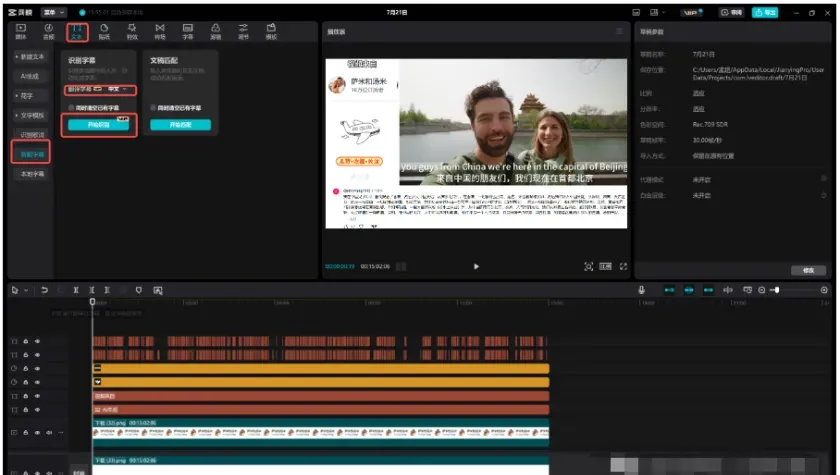The width and height of the screenshot is (840, 475).
Task: Play the preview video
Action: pyautogui.click(x=476, y=266)
